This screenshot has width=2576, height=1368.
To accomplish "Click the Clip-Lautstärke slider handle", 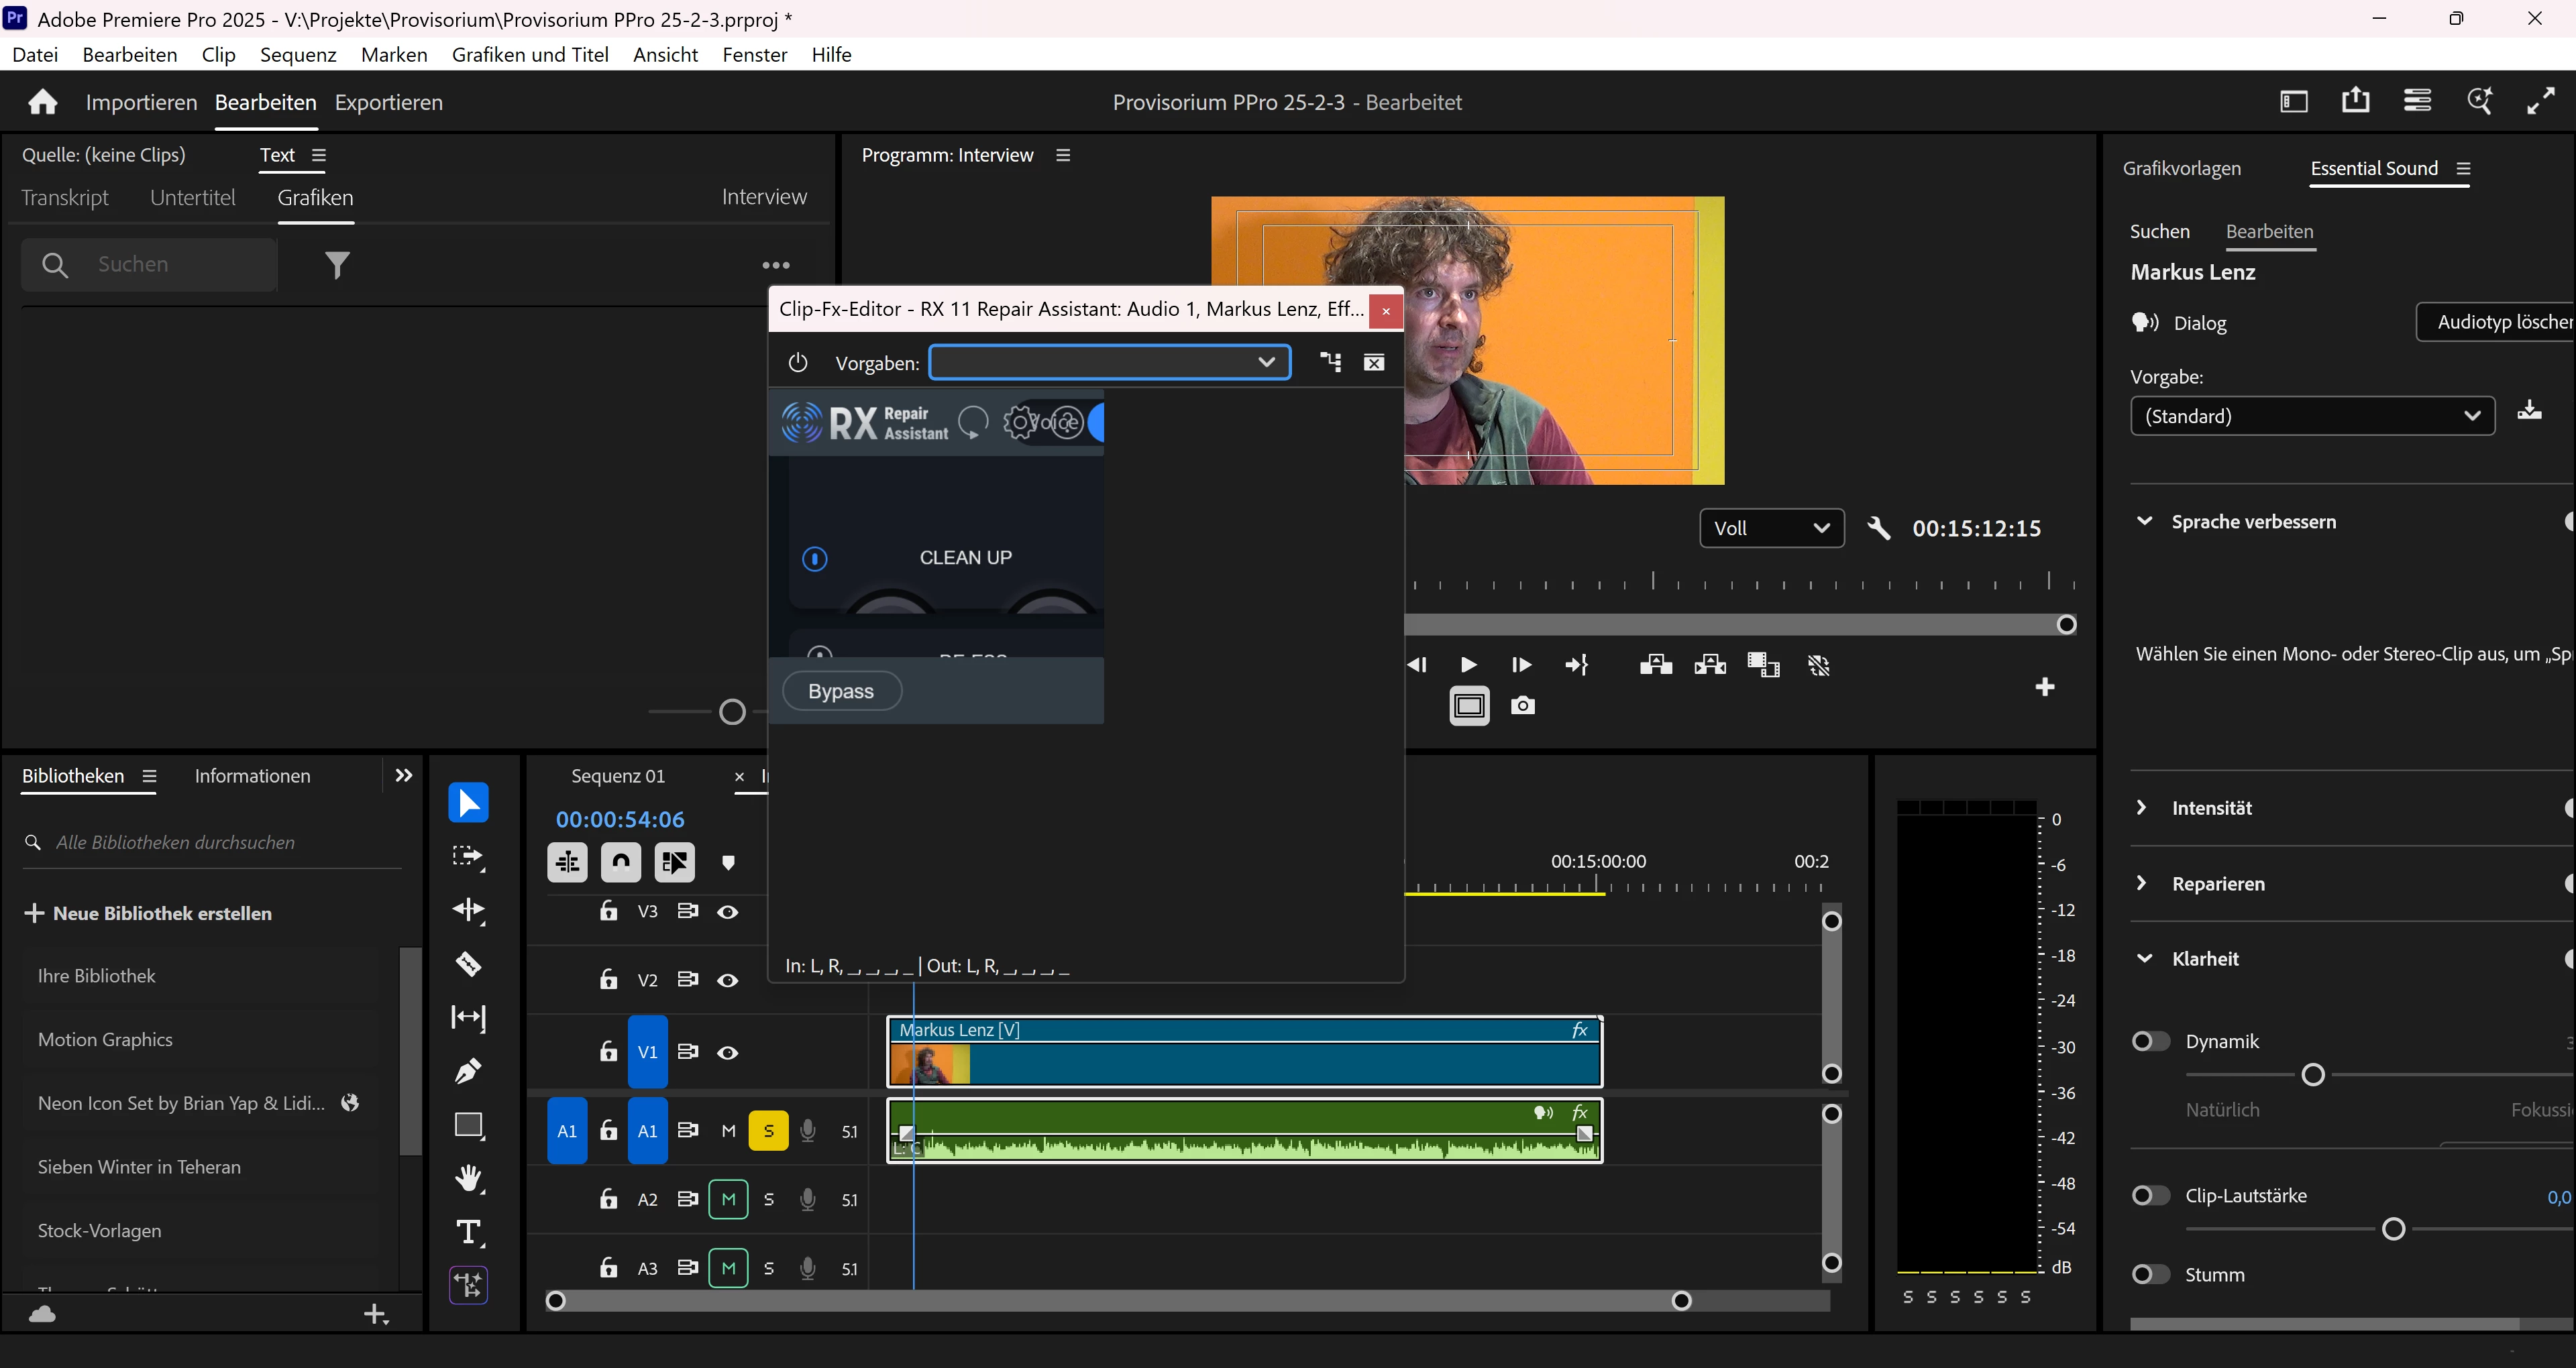I will pos(2393,1229).
